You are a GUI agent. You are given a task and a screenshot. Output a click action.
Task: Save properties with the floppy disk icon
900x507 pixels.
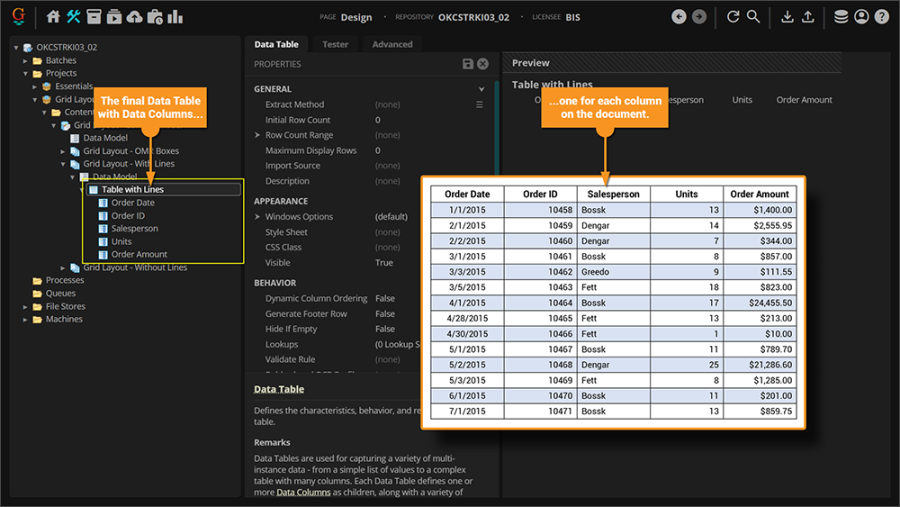tap(467, 64)
